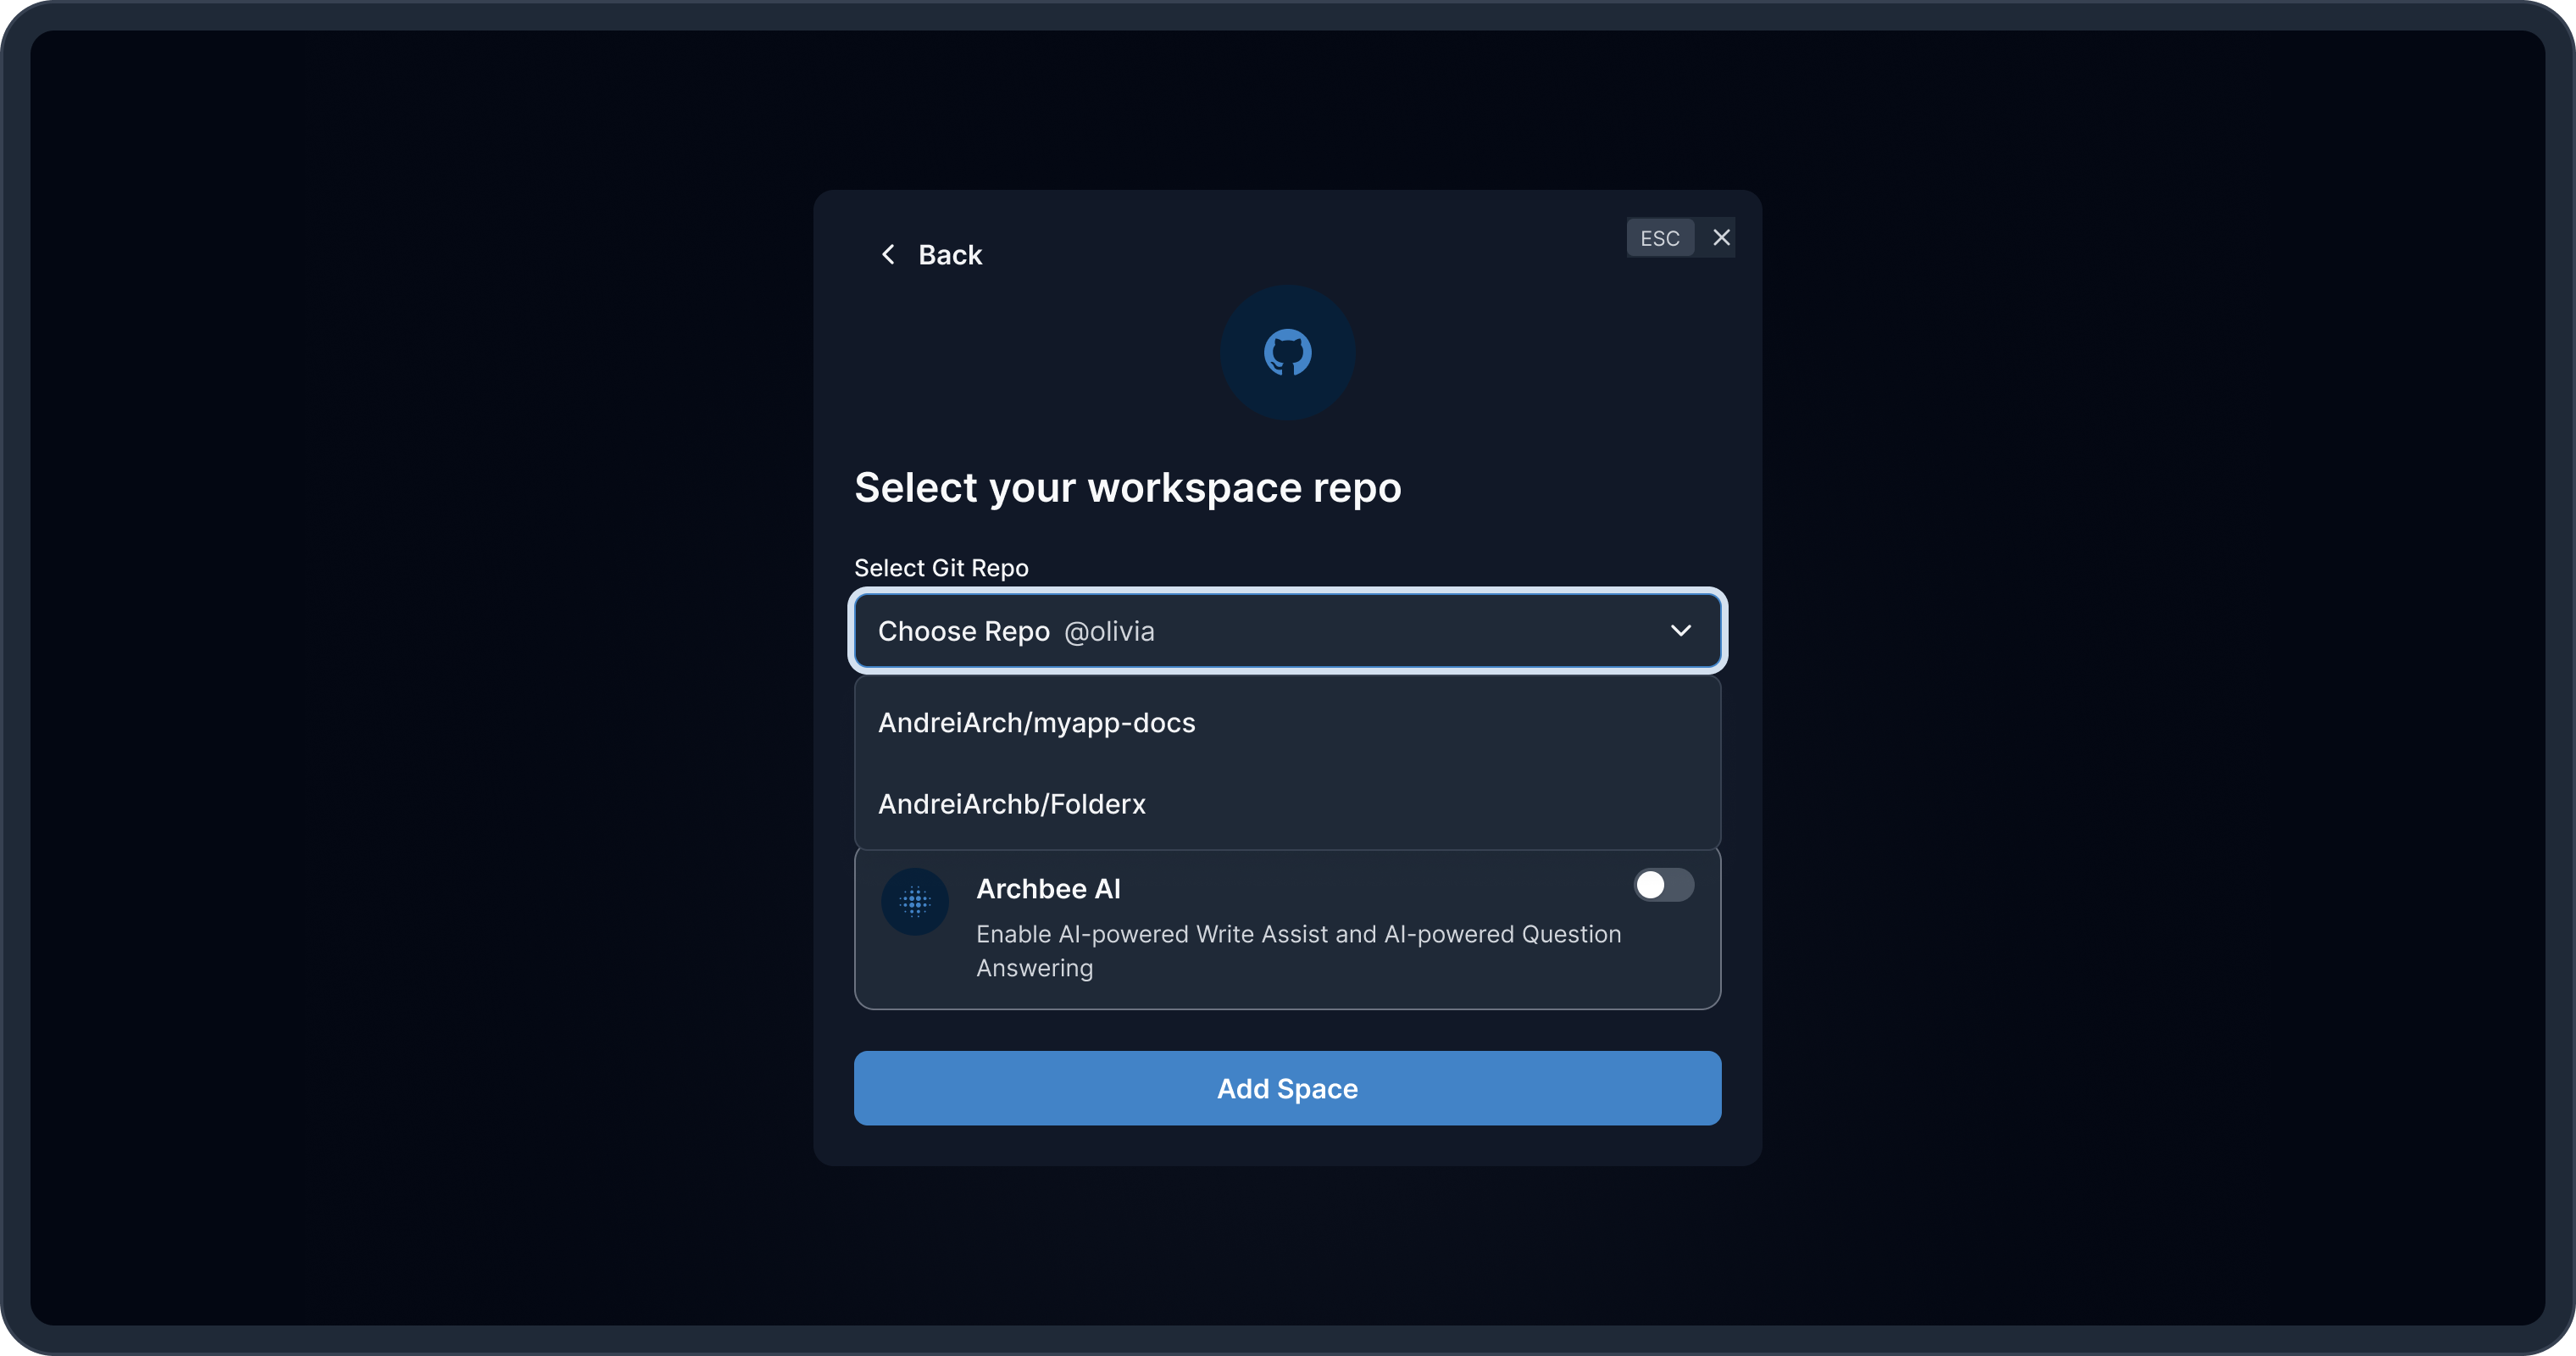Click the Archbee AI title text

tap(1047, 889)
